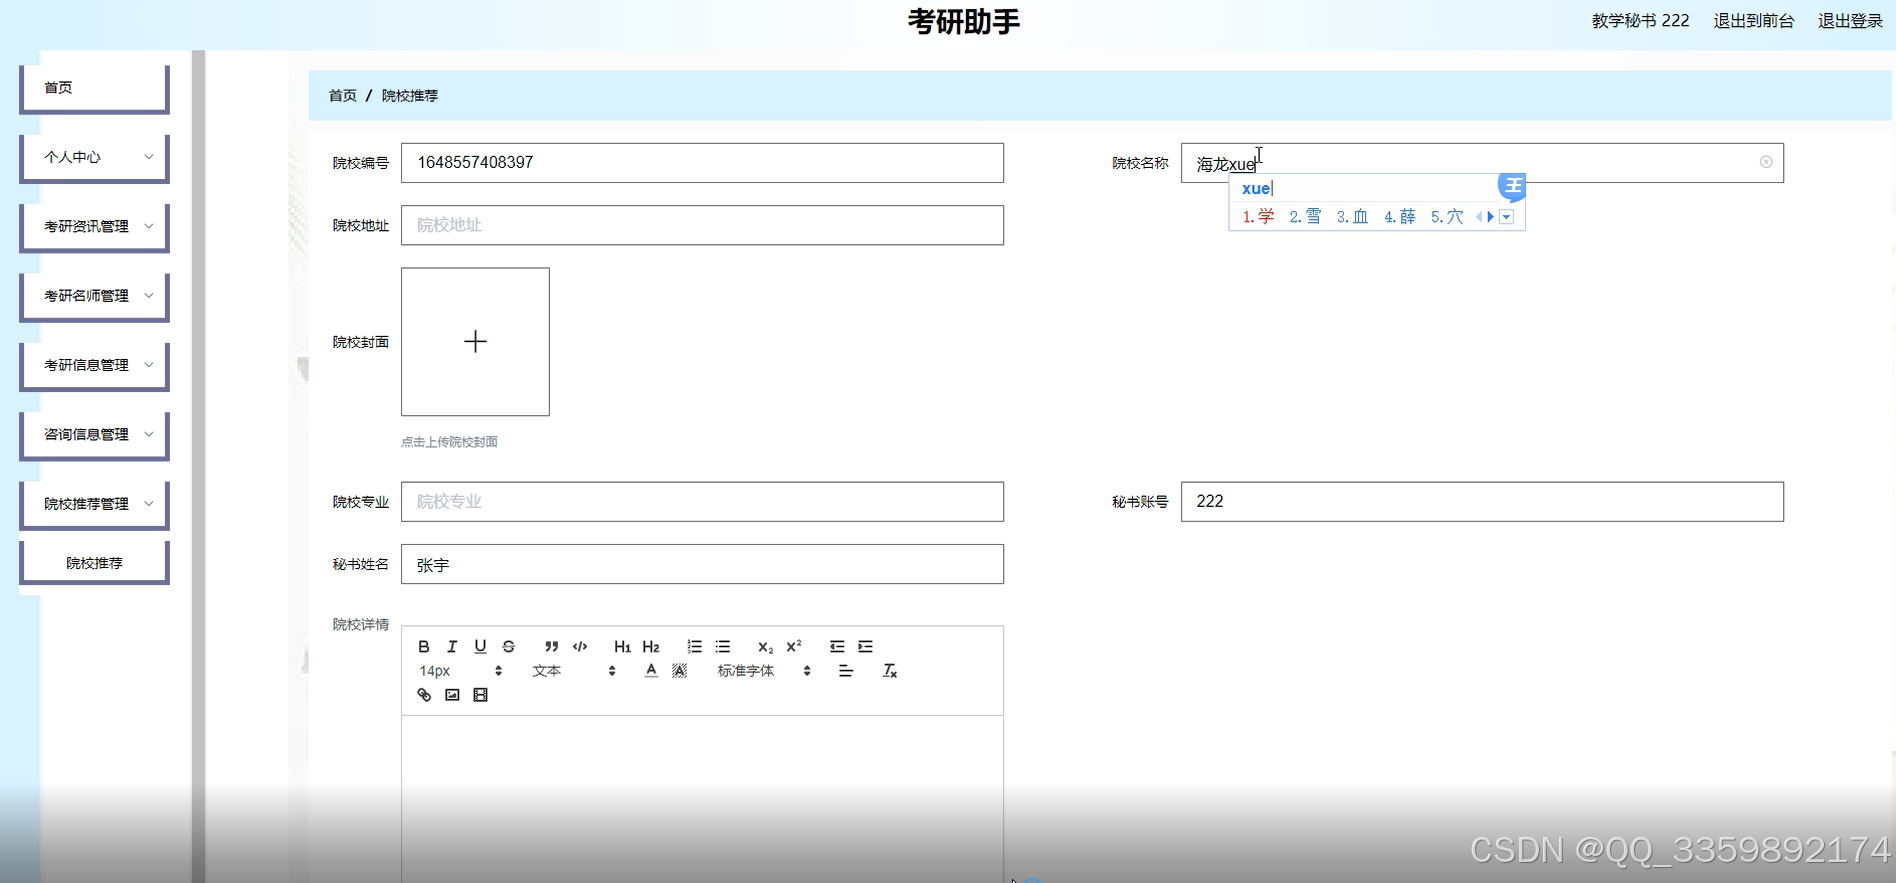Image resolution: width=1896 pixels, height=883 pixels.
Task: Apply superscript formatting
Action: pyautogui.click(x=794, y=647)
